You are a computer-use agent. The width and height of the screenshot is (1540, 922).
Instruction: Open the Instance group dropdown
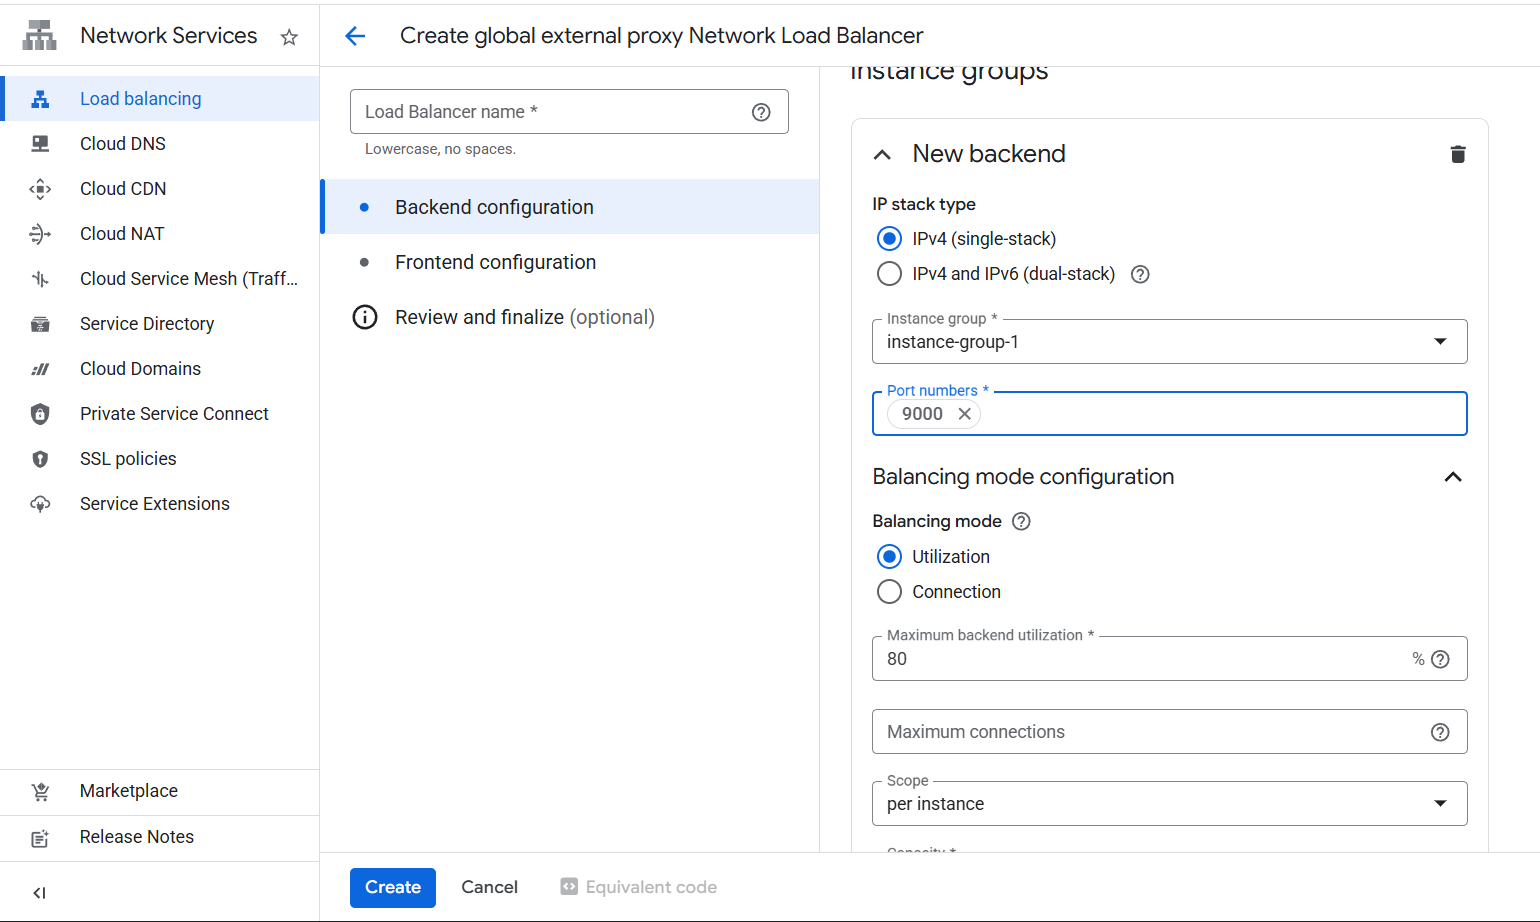point(1168,342)
